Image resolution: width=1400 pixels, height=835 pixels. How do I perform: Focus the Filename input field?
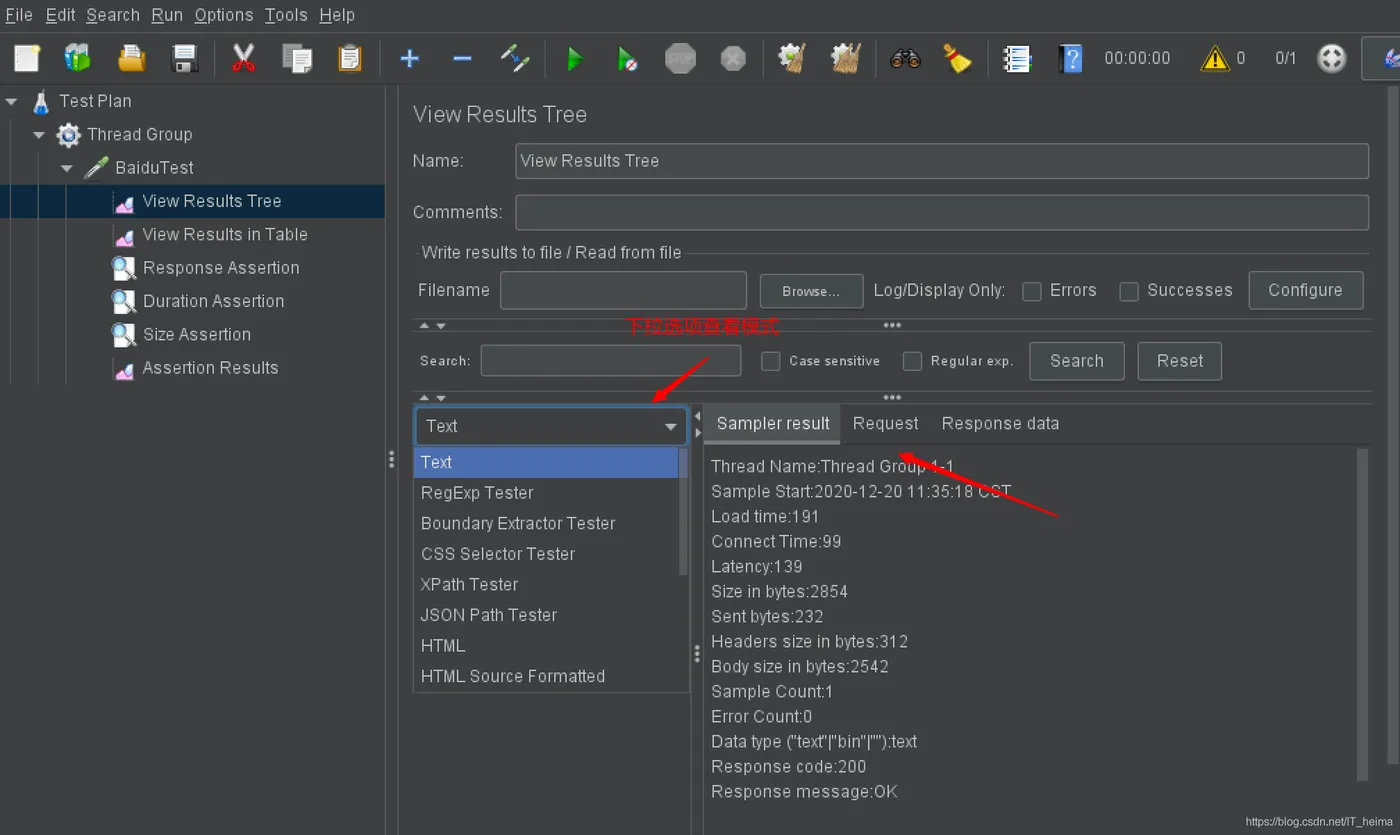coord(623,291)
